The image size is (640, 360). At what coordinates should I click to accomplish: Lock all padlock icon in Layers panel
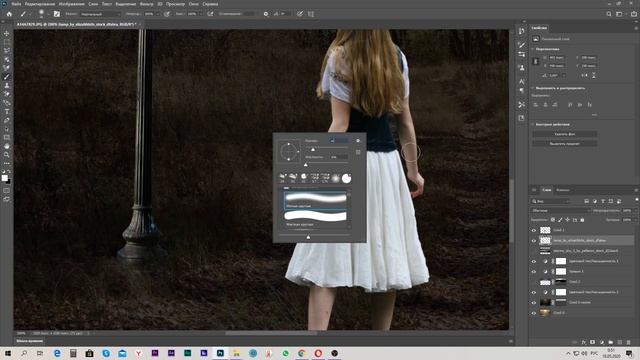pos(582,220)
